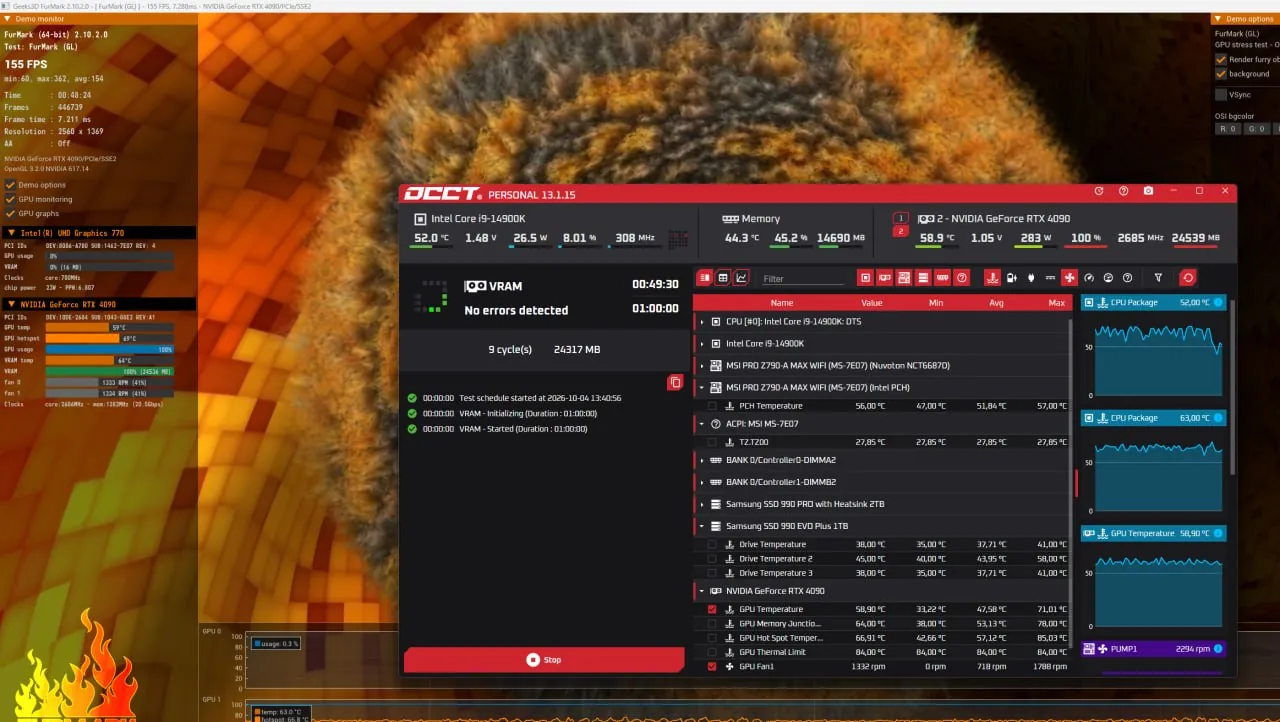Click the OCCT screenshot camera icon
1280x722 pixels.
click(x=1148, y=191)
